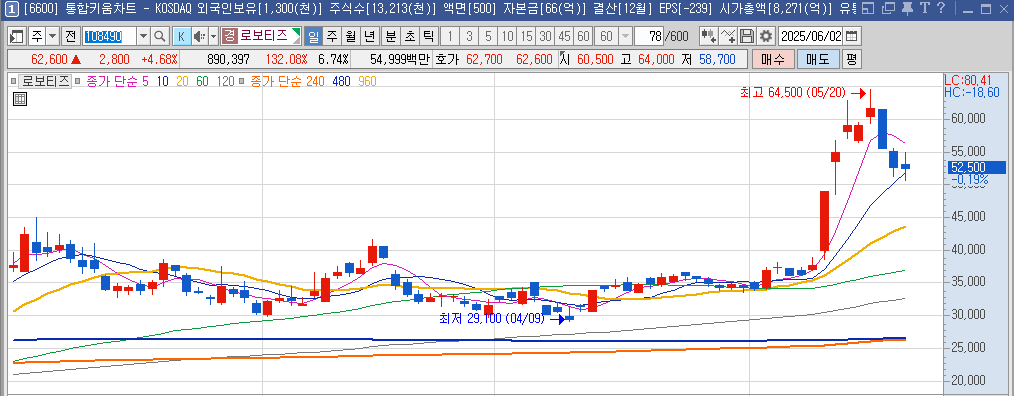This screenshot has height=396, width=1014.
Task: Click the current price 62,600
Action: [x=49, y=60]
